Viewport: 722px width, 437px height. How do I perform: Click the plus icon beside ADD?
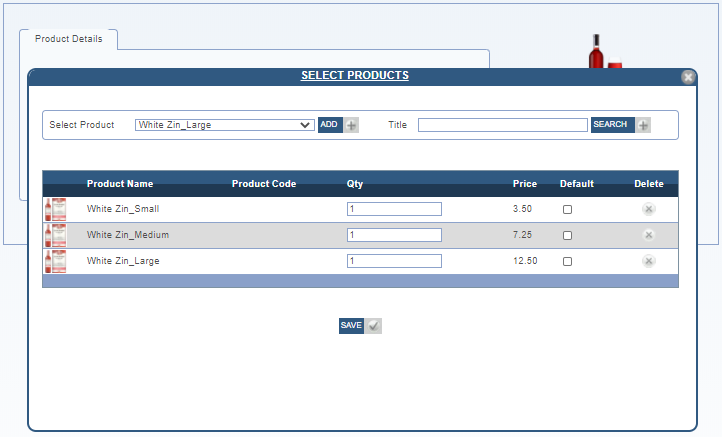pos(351,125)
